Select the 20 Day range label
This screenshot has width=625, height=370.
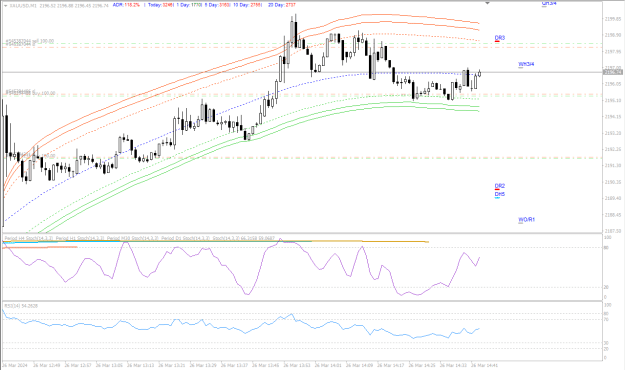(x=282, y=5)
